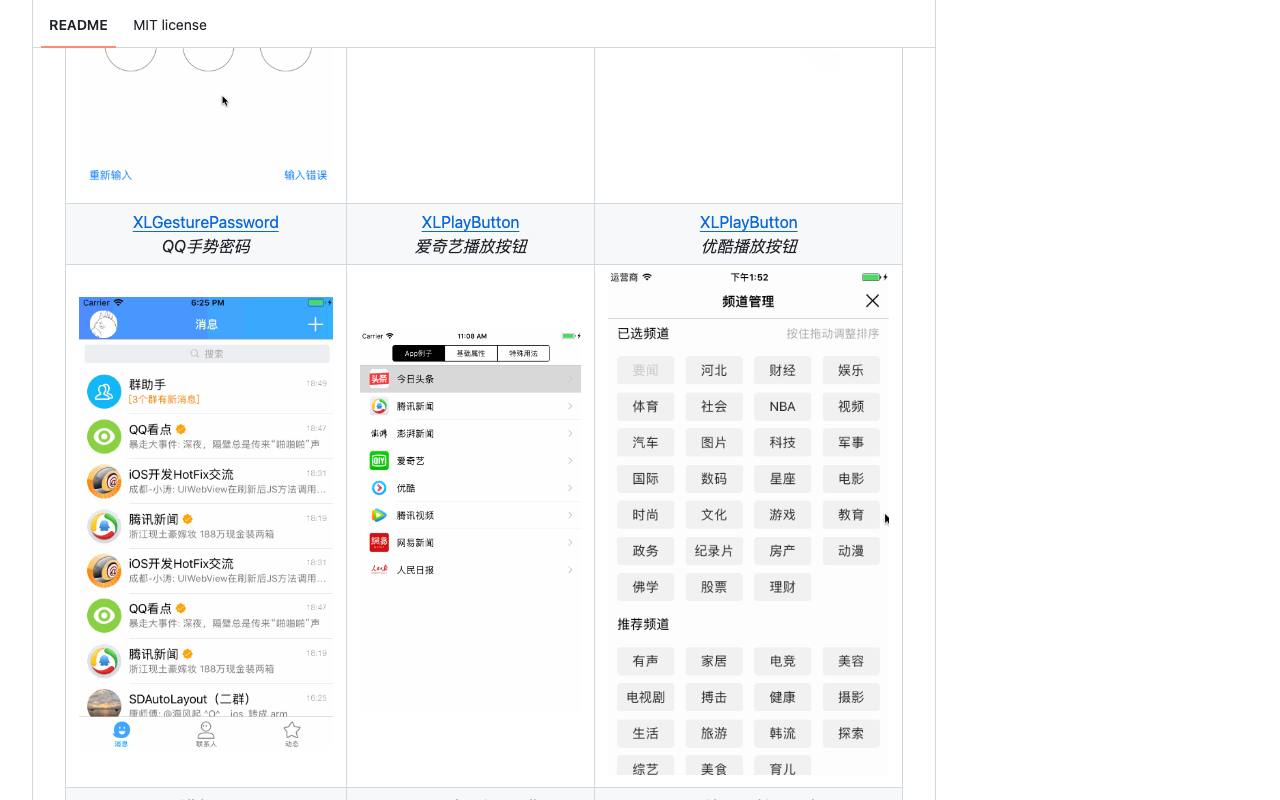Click the chevron on the 爱奇艺 row
1280x800 pixels.
point(570,461)
